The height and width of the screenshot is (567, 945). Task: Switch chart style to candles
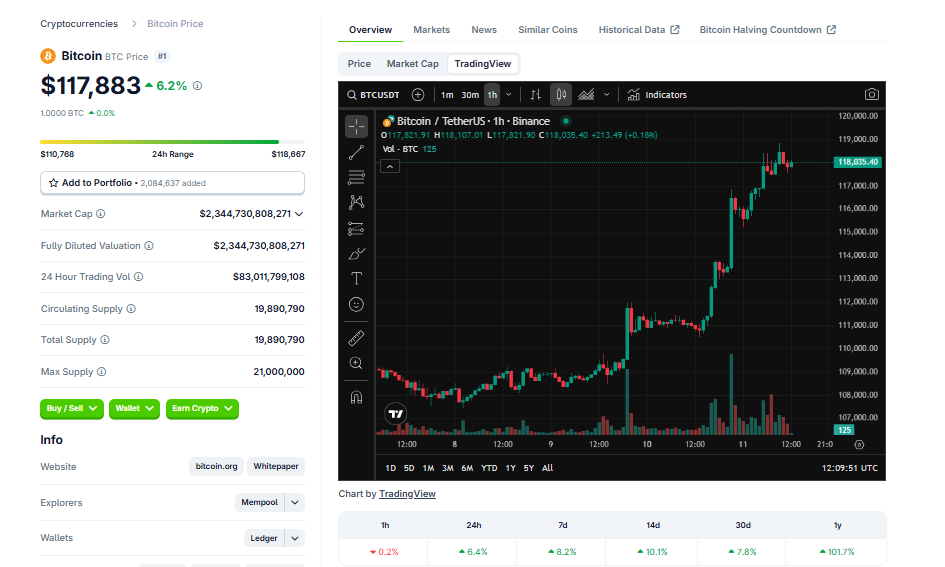pos(561,95)
